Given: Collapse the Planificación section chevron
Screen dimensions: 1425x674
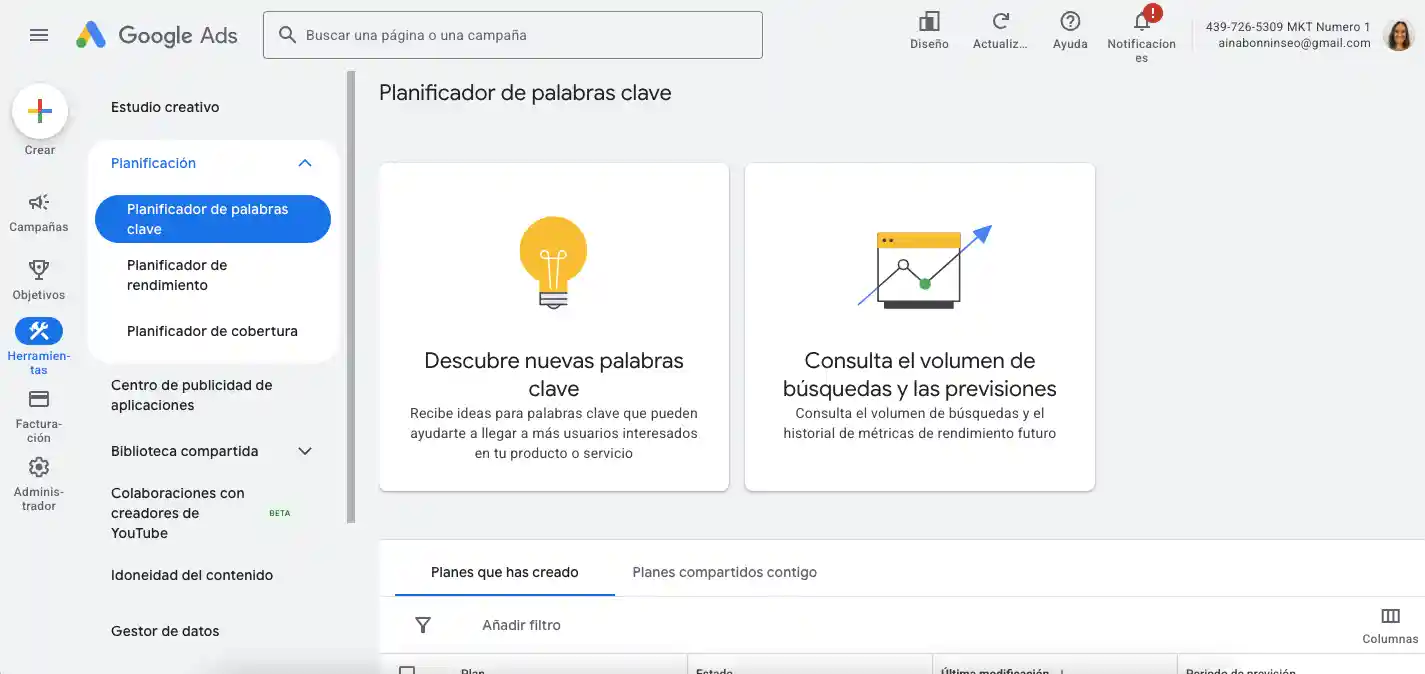Looking at the screenshot, I should tap(305, 163).
